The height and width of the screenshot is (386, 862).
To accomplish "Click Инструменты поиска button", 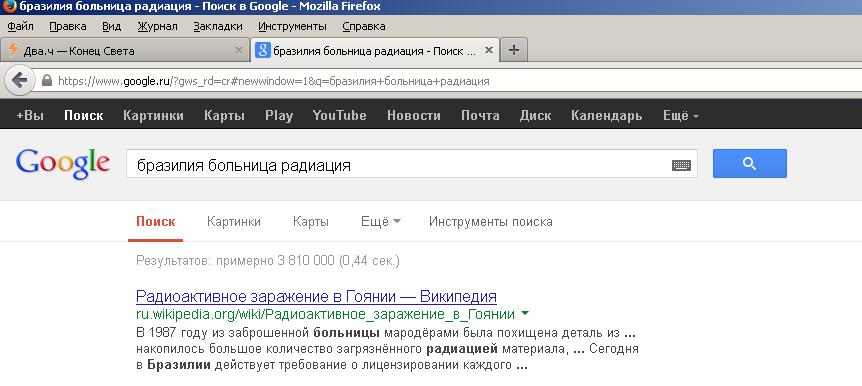I will (x=490, y=222).
